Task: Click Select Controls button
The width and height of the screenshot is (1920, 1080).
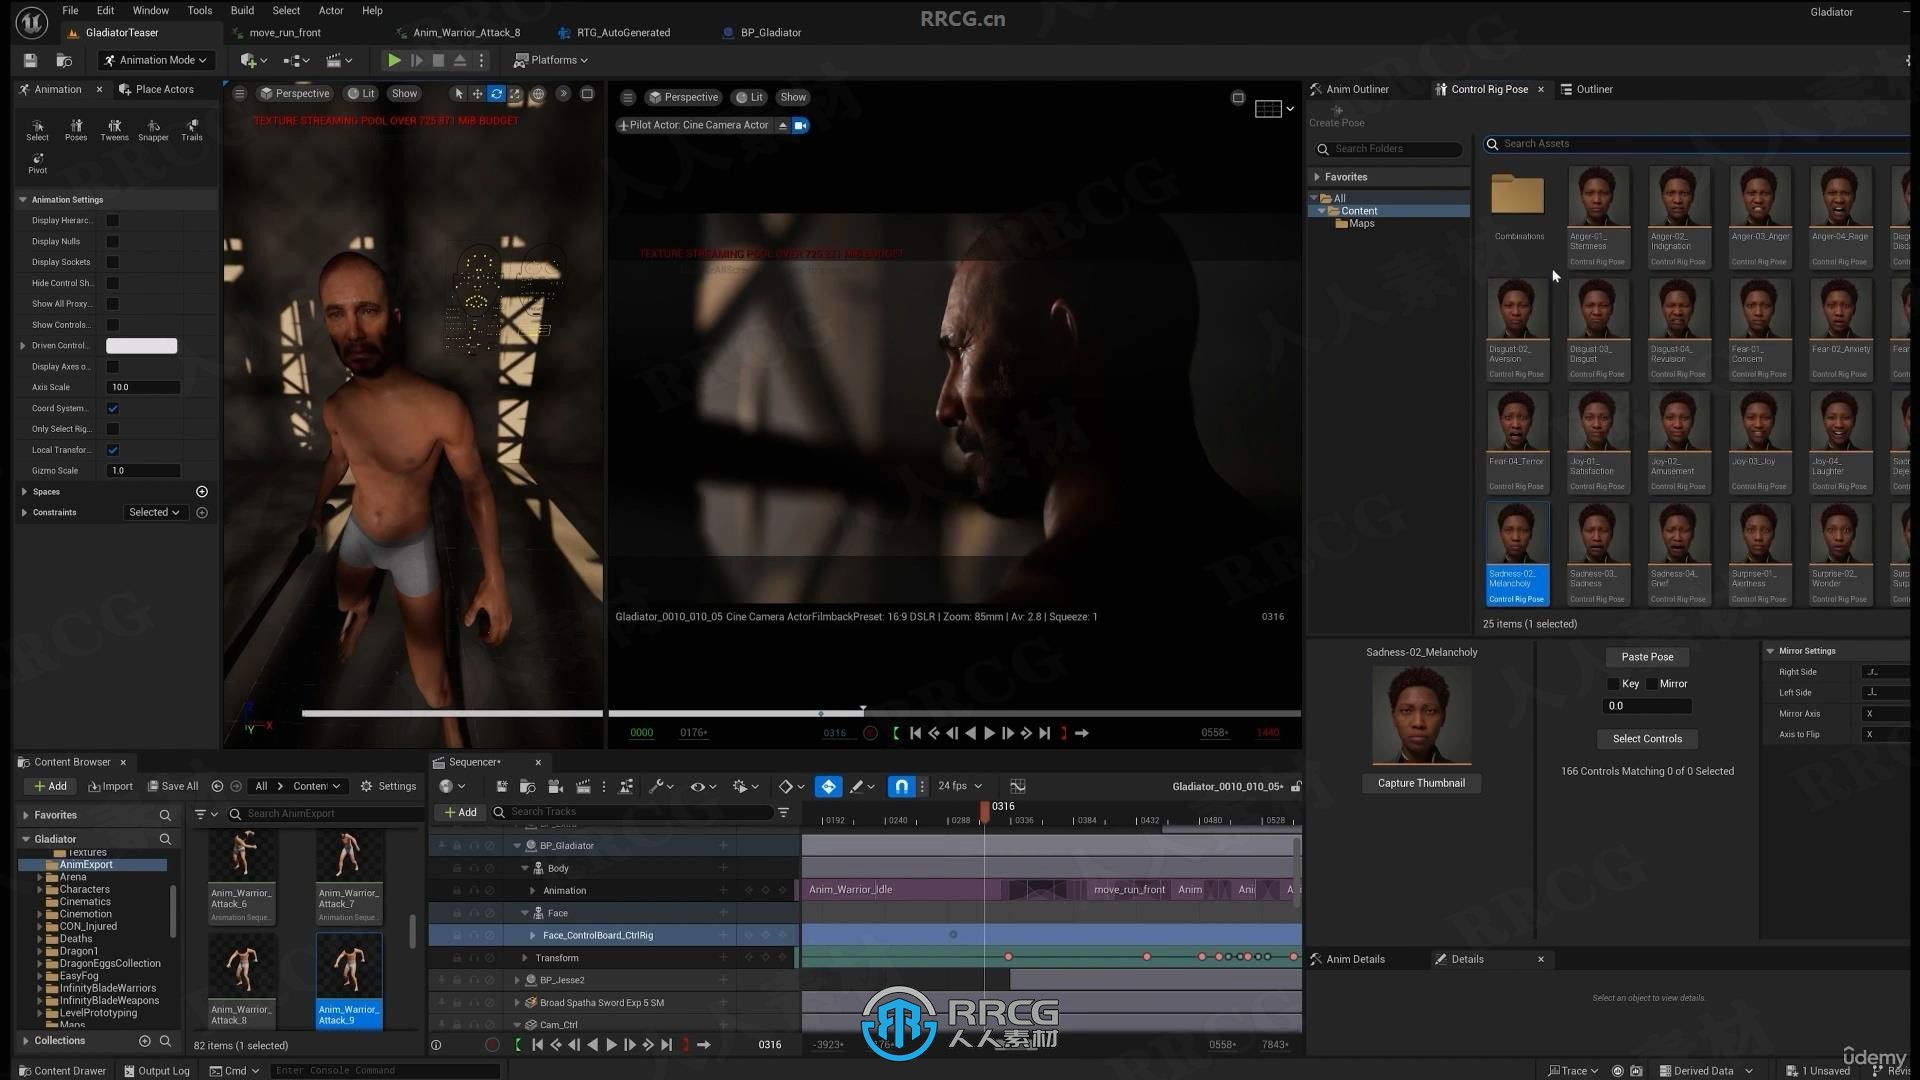Action: point(1647,739)
